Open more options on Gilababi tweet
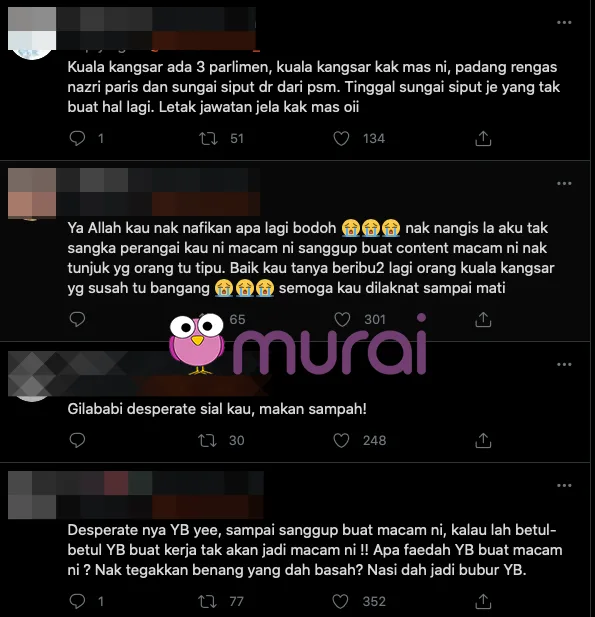Screen dimensions: 595x617 click(x=564, y=364)
